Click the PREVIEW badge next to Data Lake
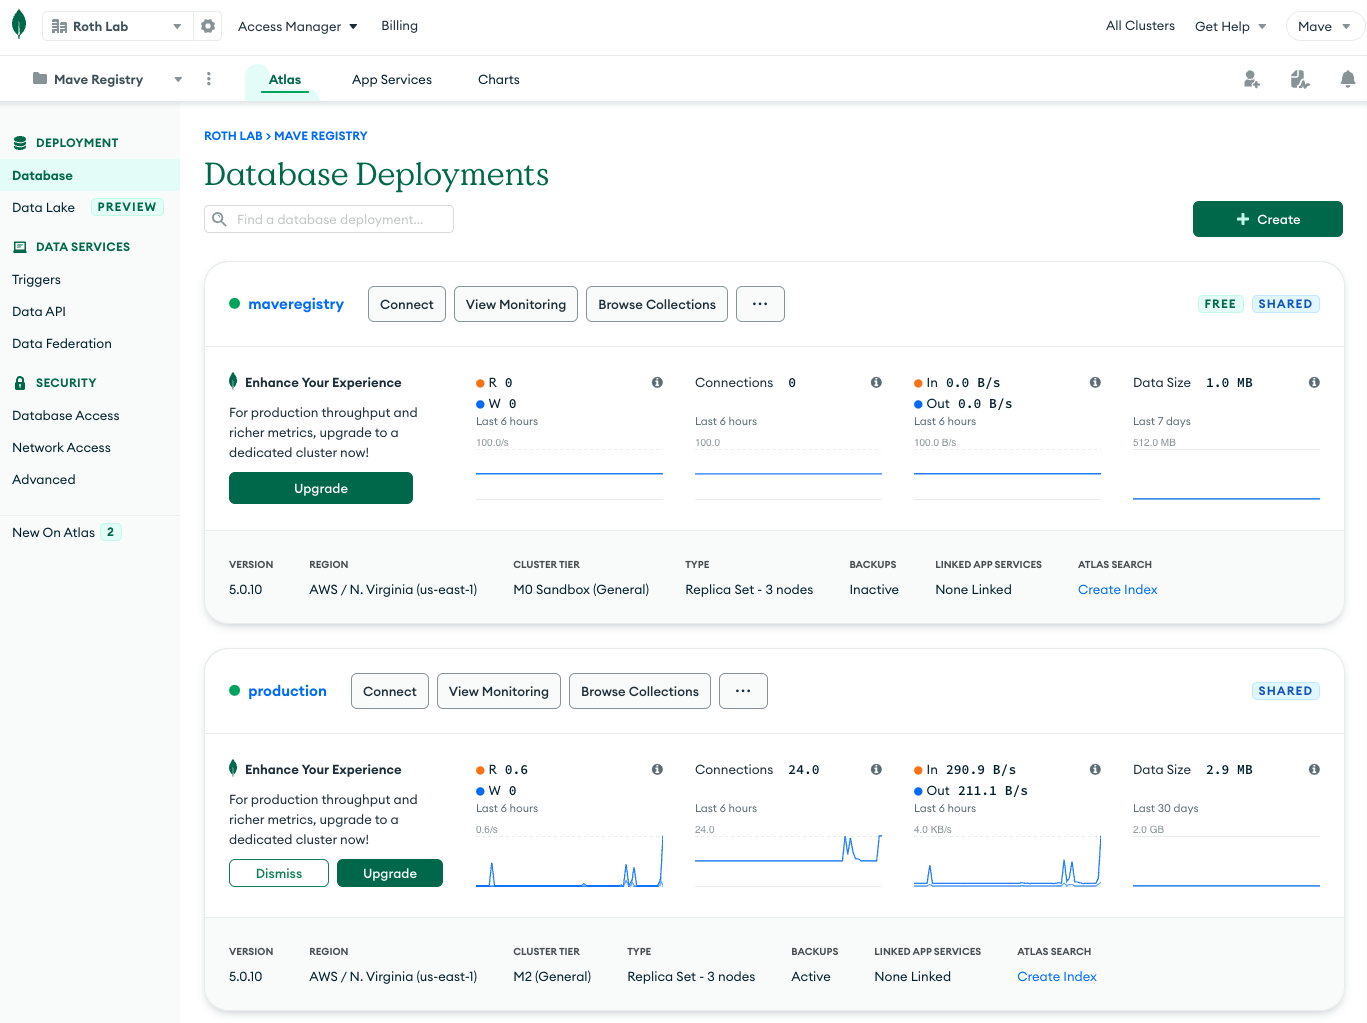Viewport: 1367px width, 1023px height. [x=127, y=207]
